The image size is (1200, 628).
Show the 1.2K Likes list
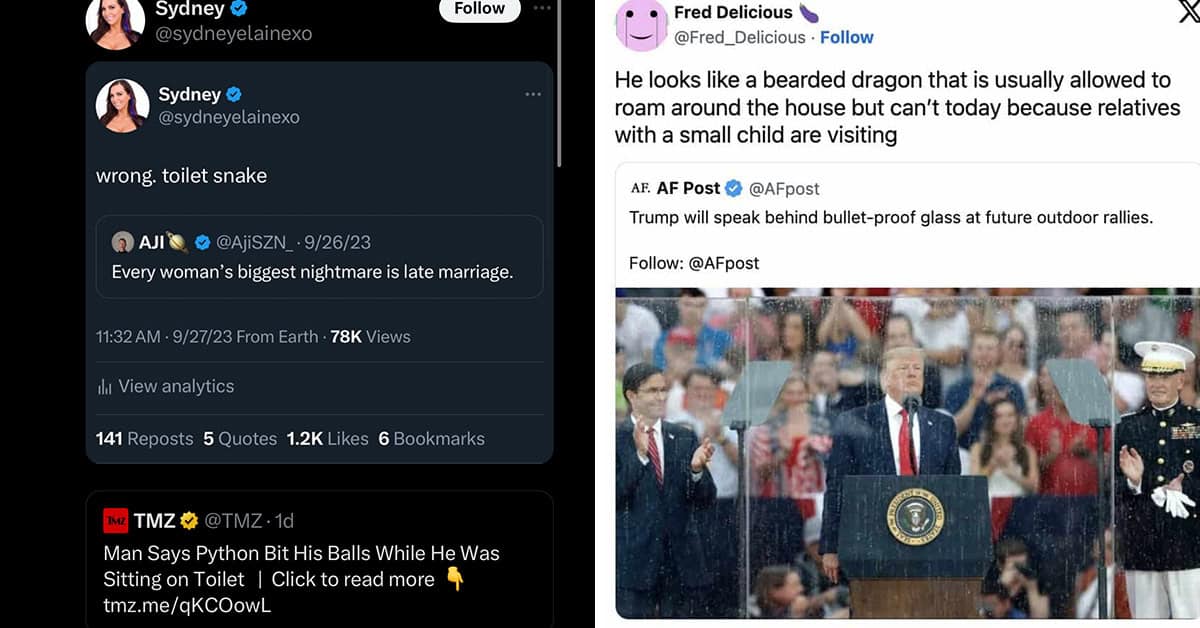pos(327,438)
